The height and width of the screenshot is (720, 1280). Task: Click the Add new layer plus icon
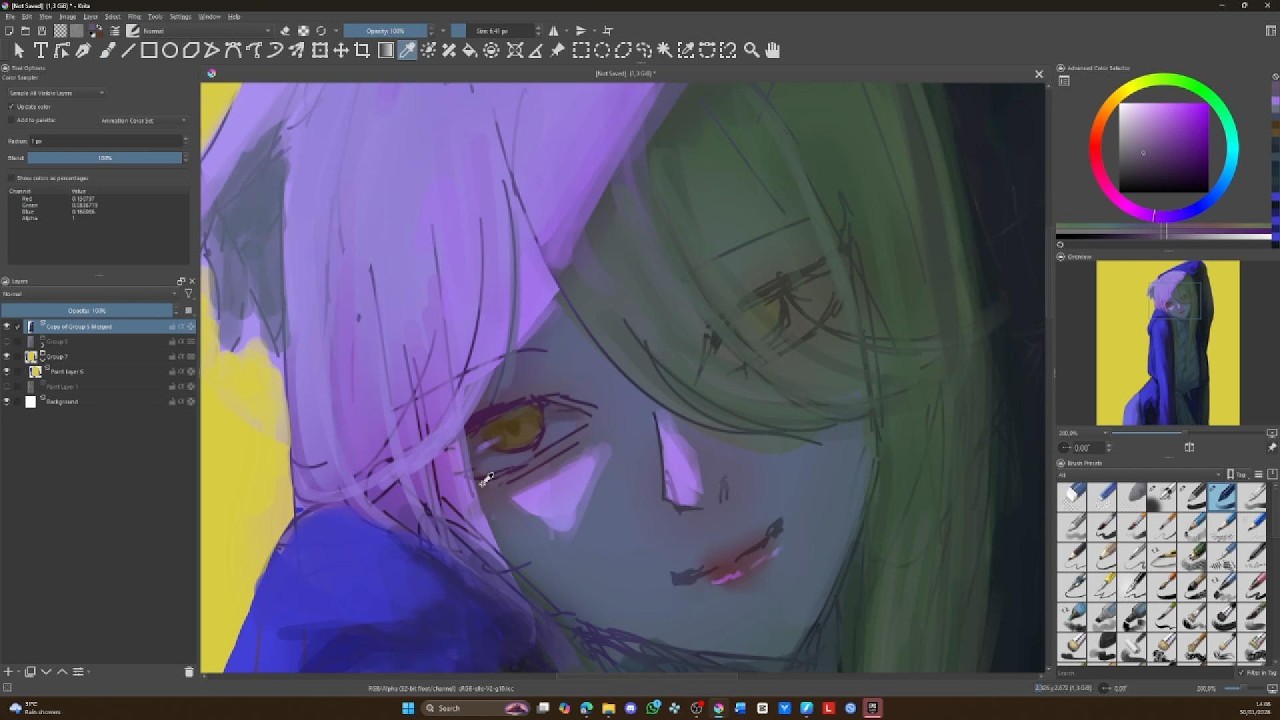[x=8, y=672]
